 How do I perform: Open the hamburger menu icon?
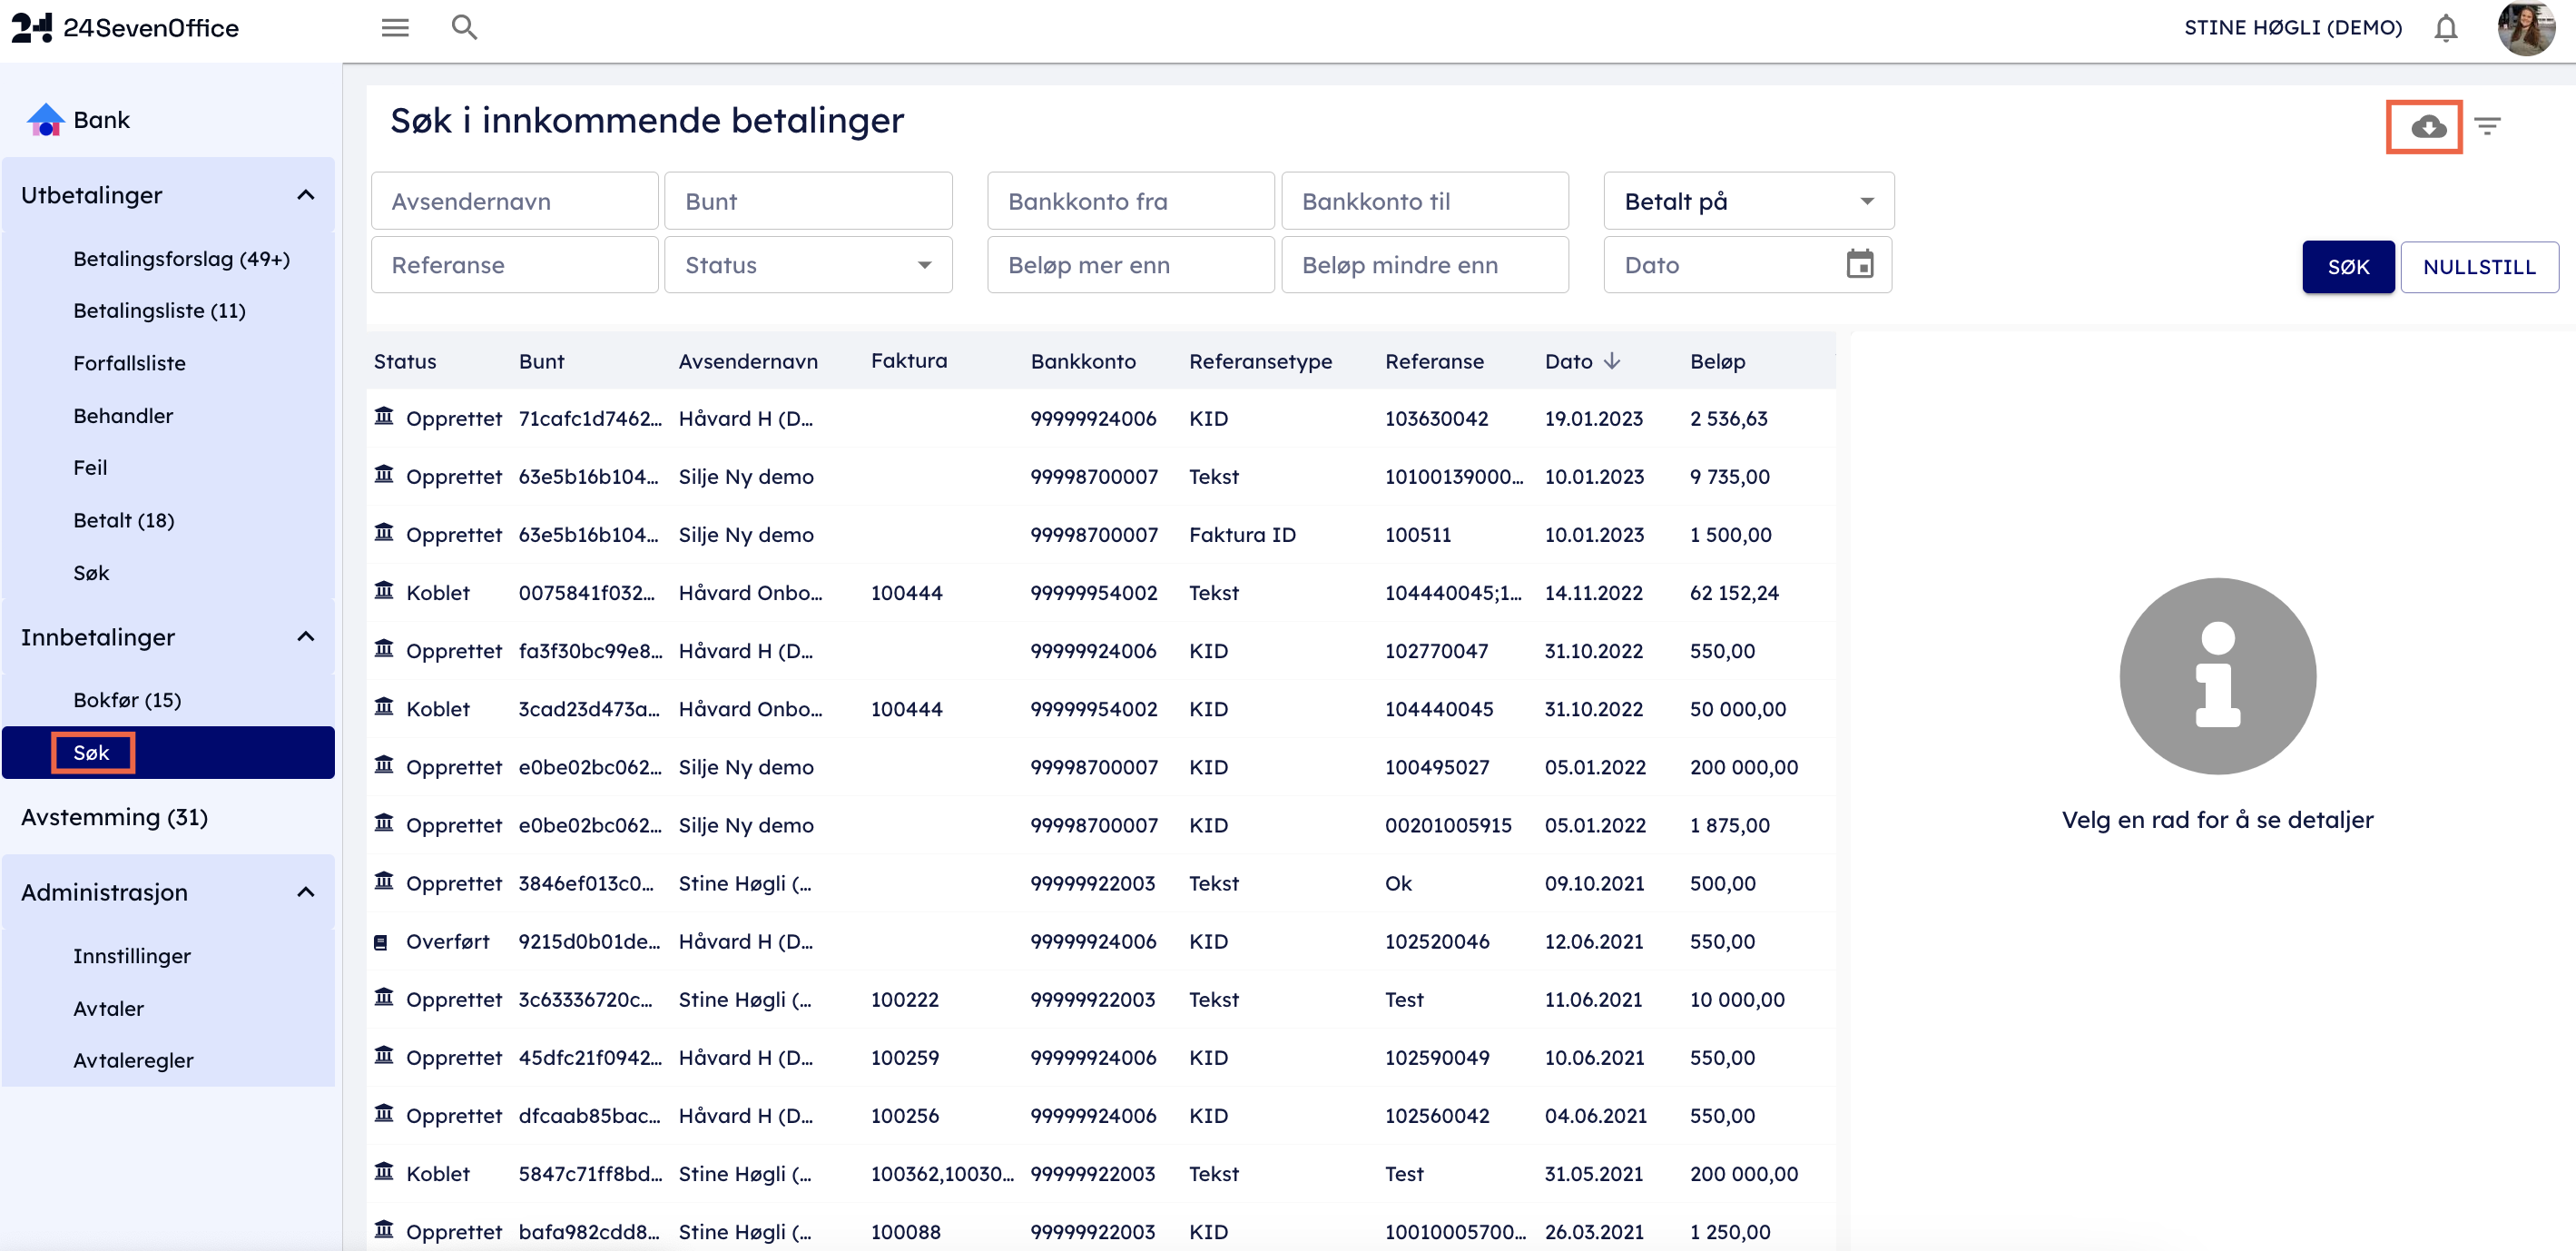click(395, 28)
